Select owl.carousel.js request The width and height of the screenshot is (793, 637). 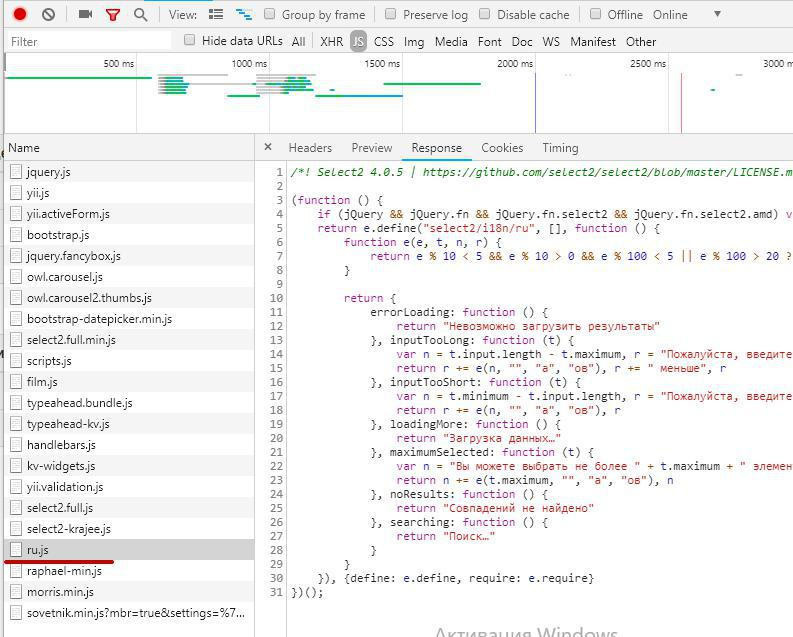pyautogui.click(x=129, y=277)
